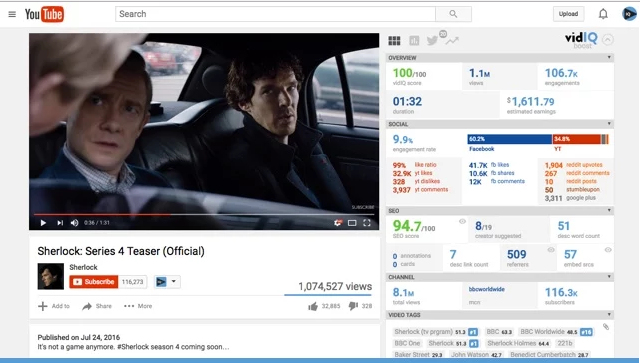The height and width of the screenshot is (363, 640).
Task: Open player settings gear
Action: click(x=338, y=223)
